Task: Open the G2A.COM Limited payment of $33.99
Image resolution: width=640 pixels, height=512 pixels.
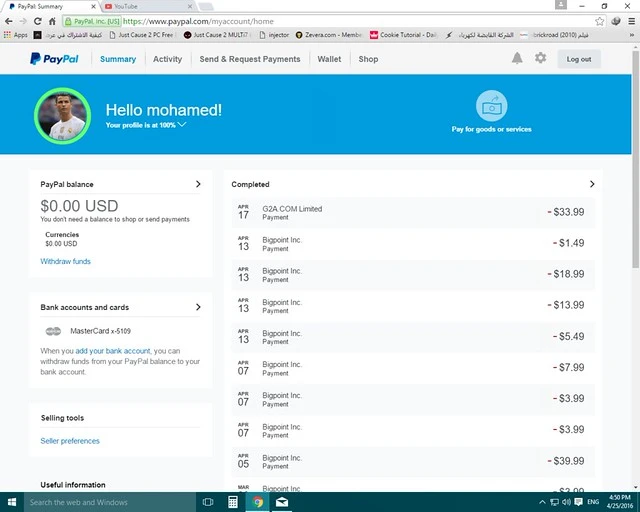Action: coord(413,212)
